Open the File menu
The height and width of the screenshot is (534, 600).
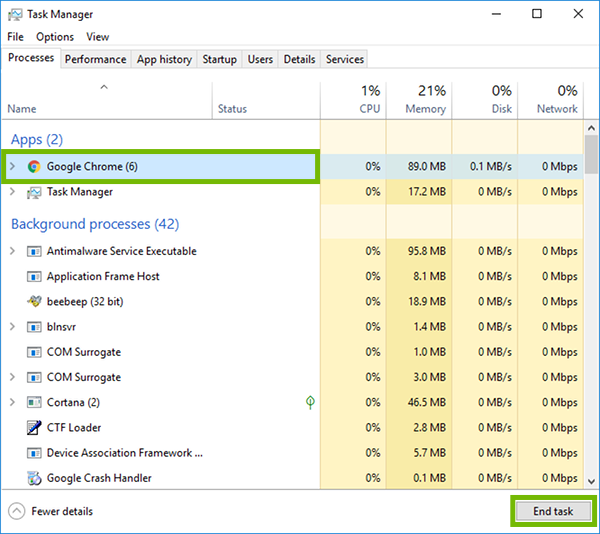(x=15, y=37)
